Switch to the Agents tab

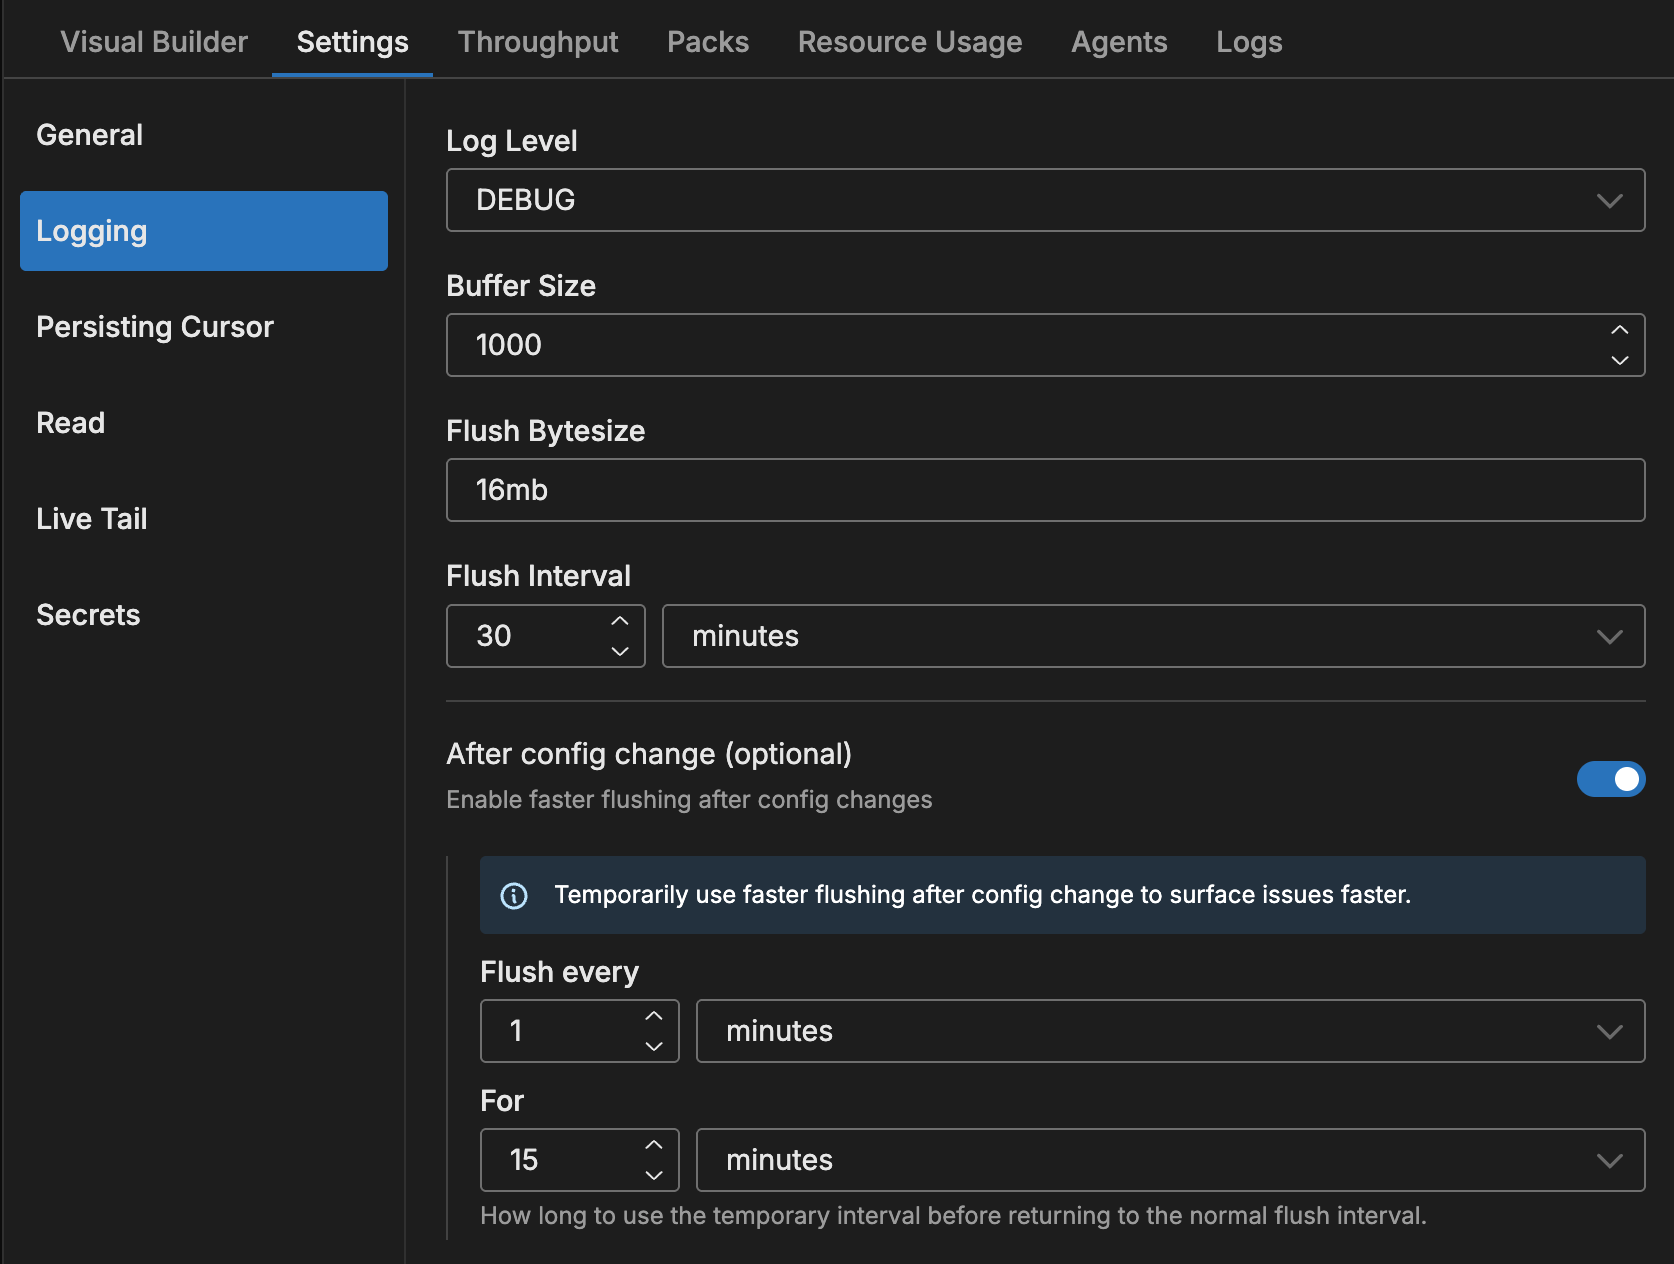pos(1119,41)
